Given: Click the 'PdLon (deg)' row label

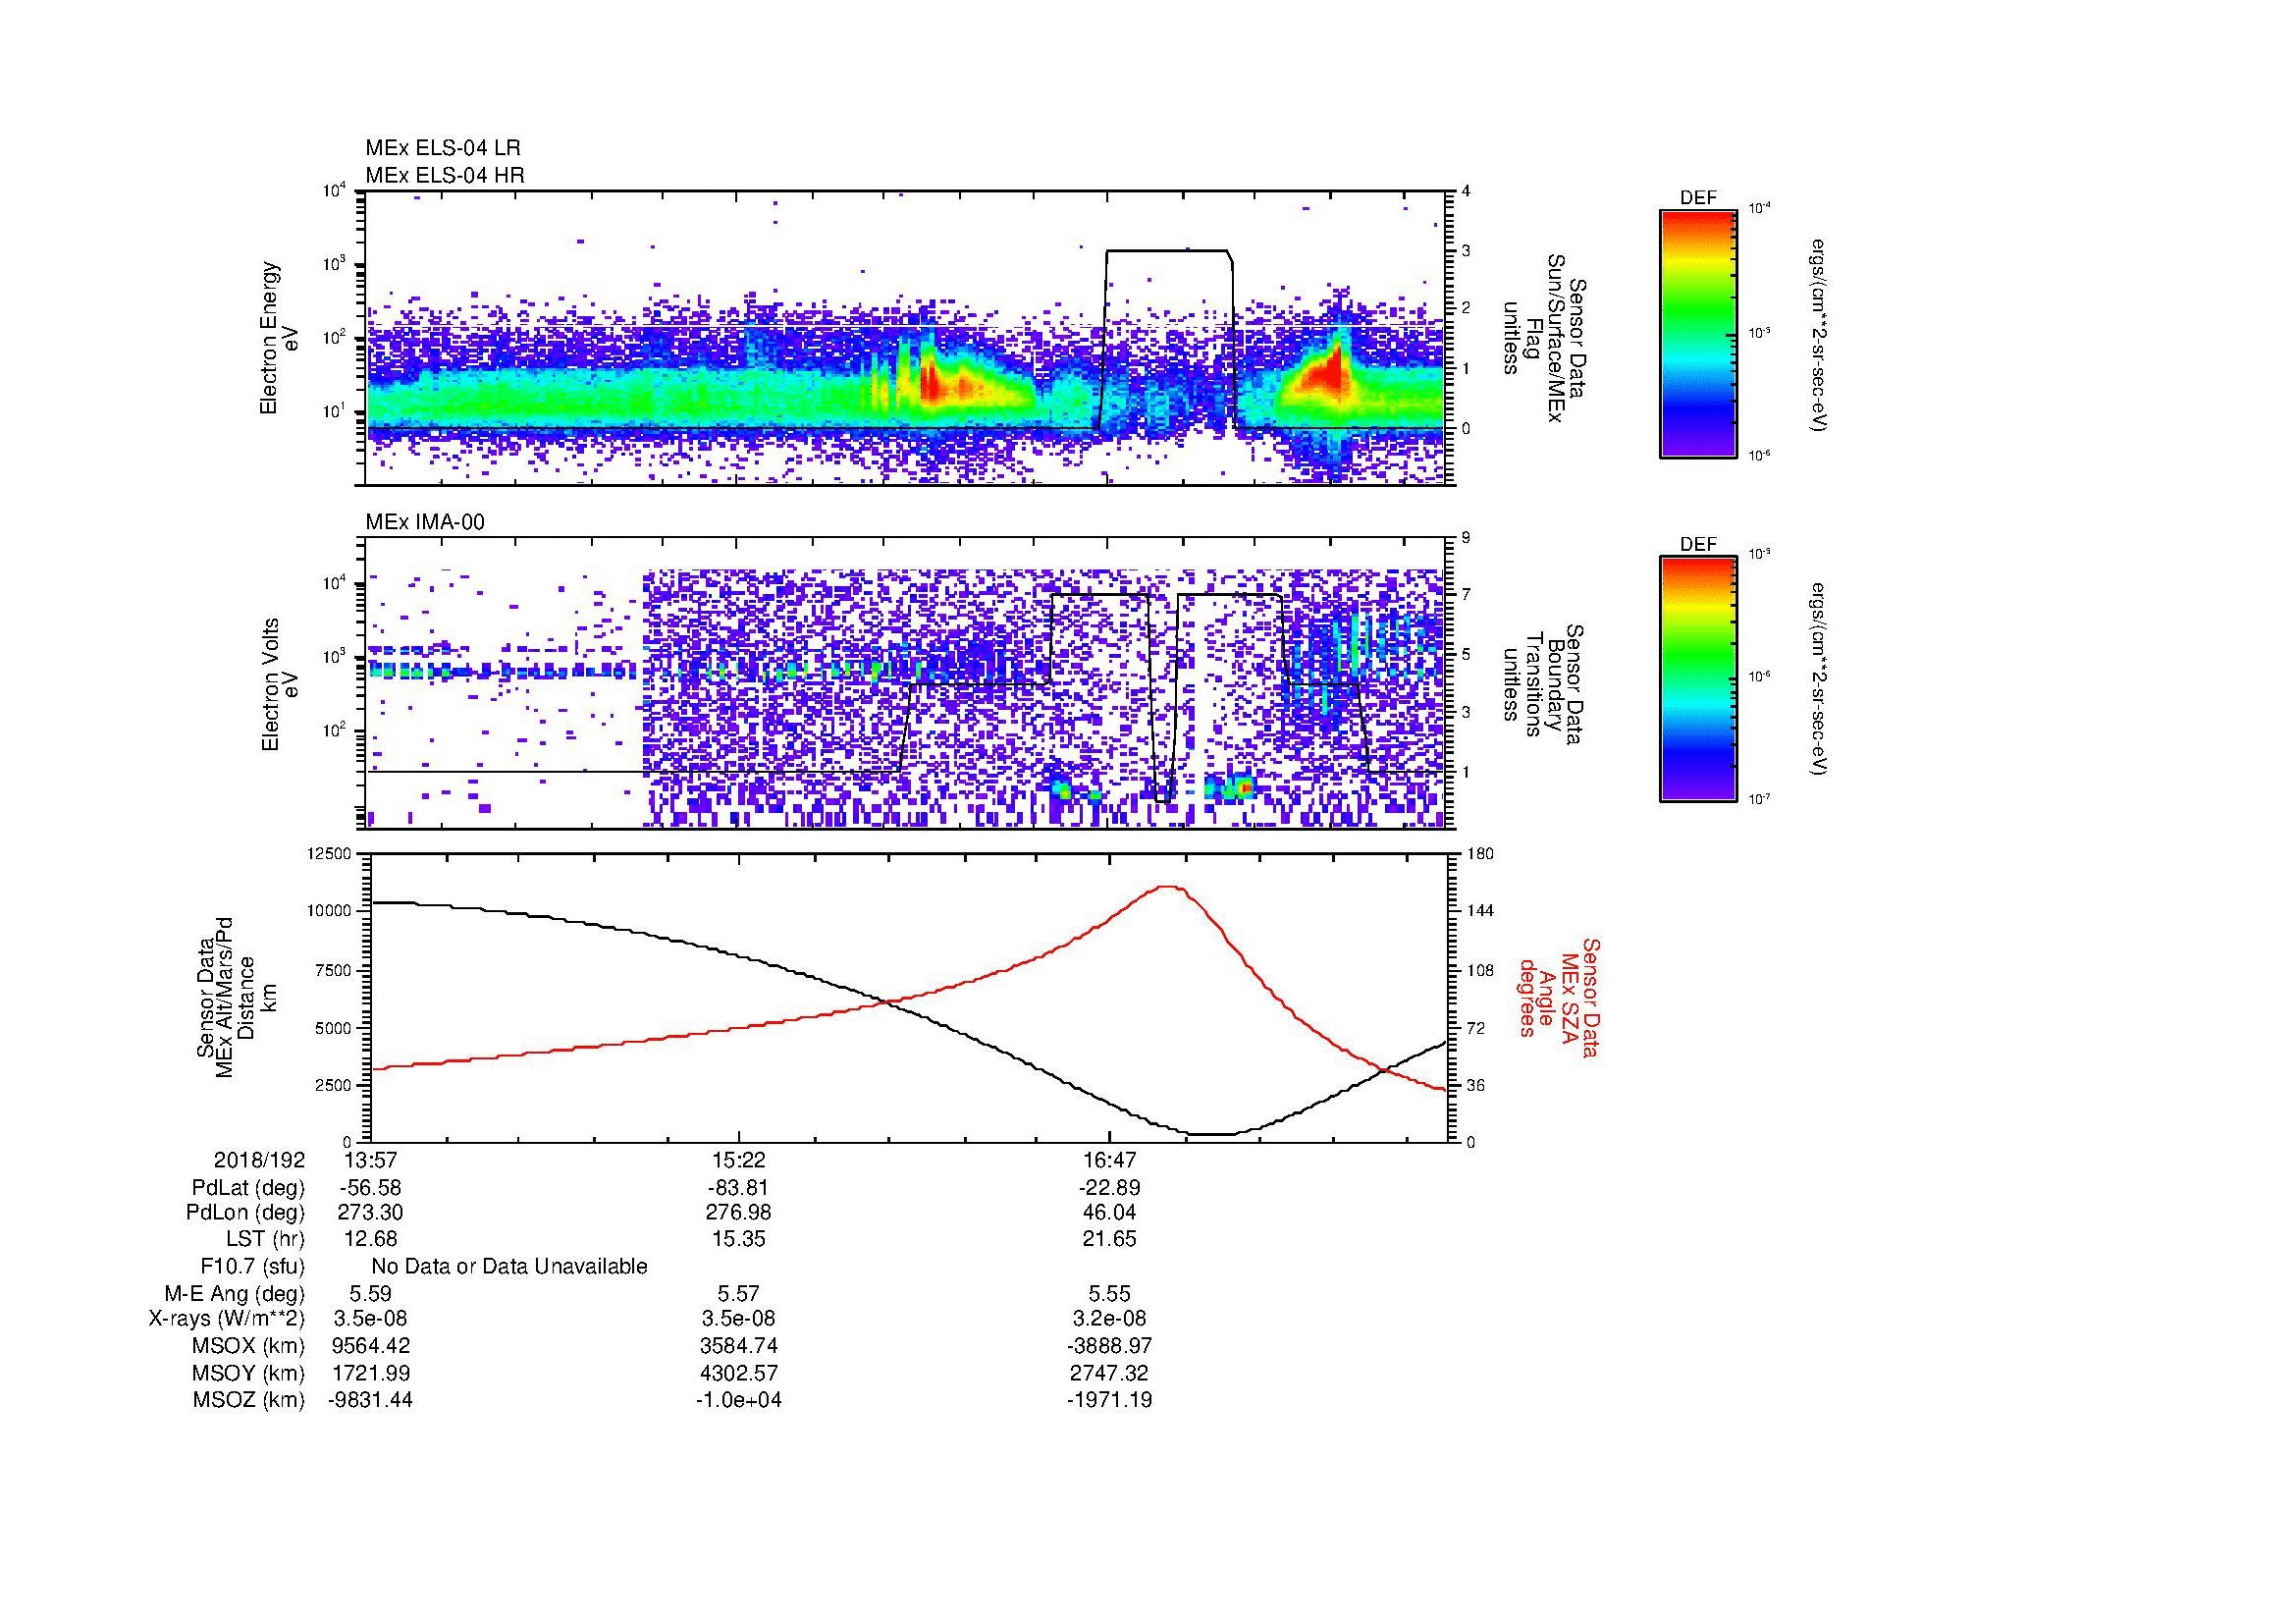Looking at the screenshot, I should [x=245, y=1213].
